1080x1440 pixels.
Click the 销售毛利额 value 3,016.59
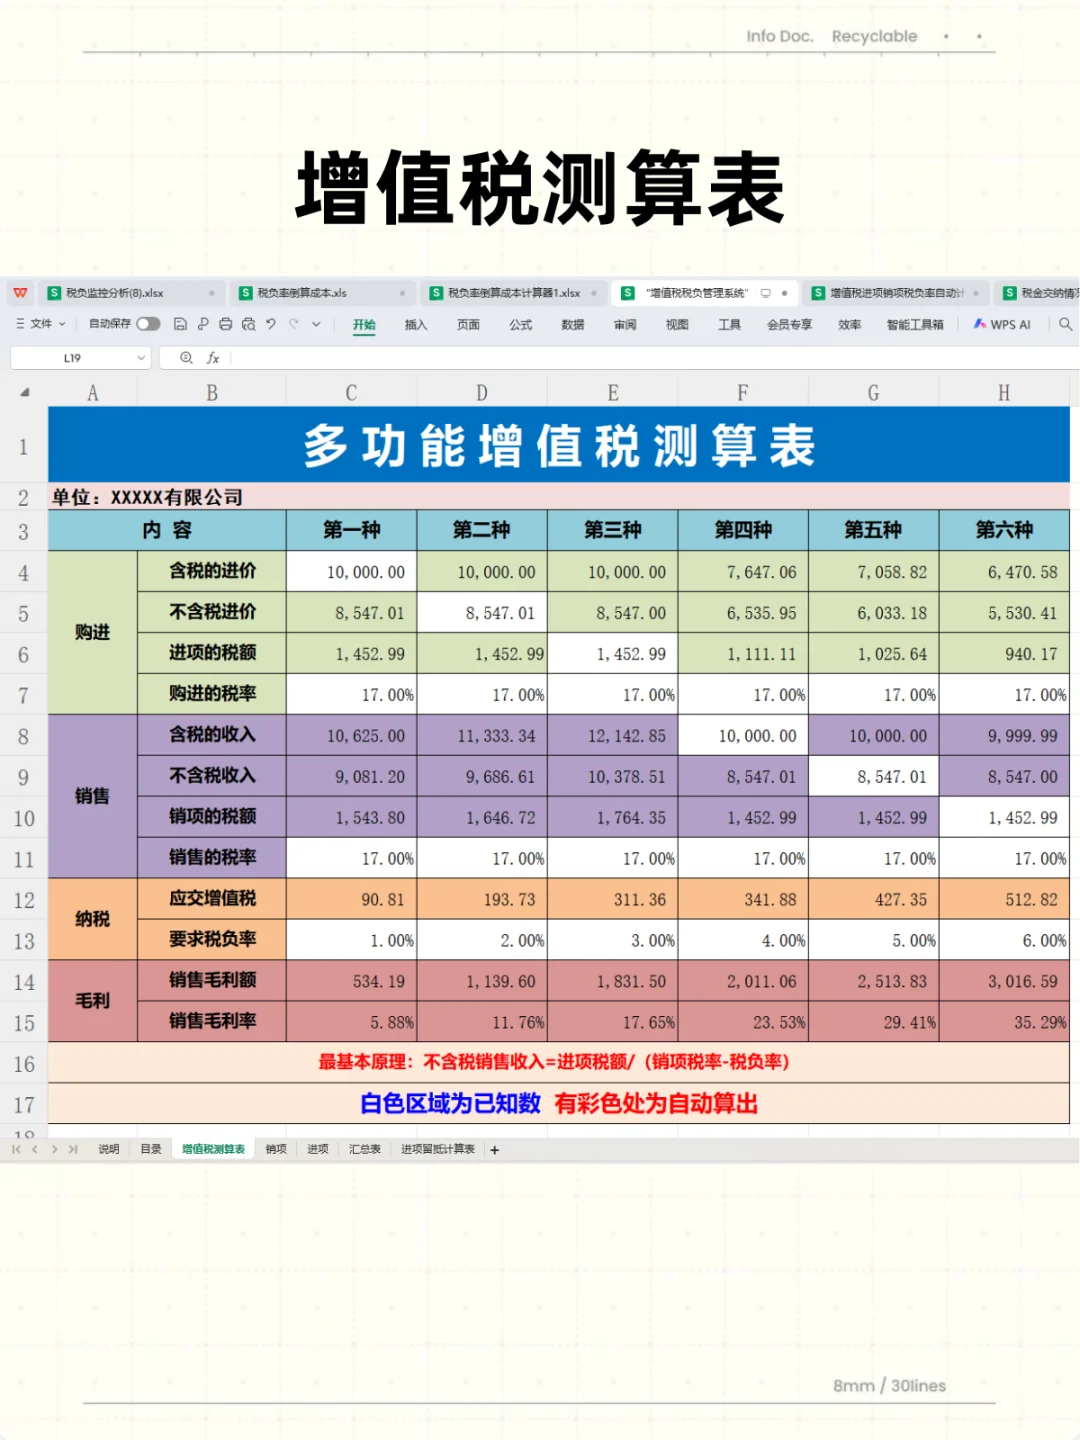point(1004,982)
